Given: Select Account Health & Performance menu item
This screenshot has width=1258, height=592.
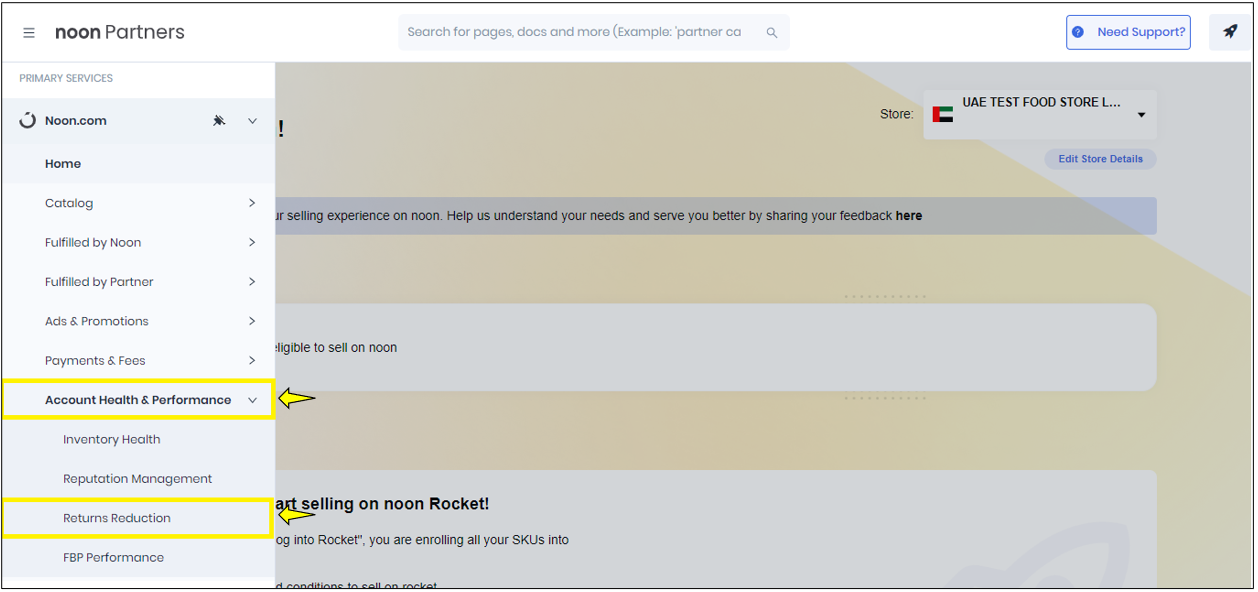Looking at the screenshot, I should (138, 400).
